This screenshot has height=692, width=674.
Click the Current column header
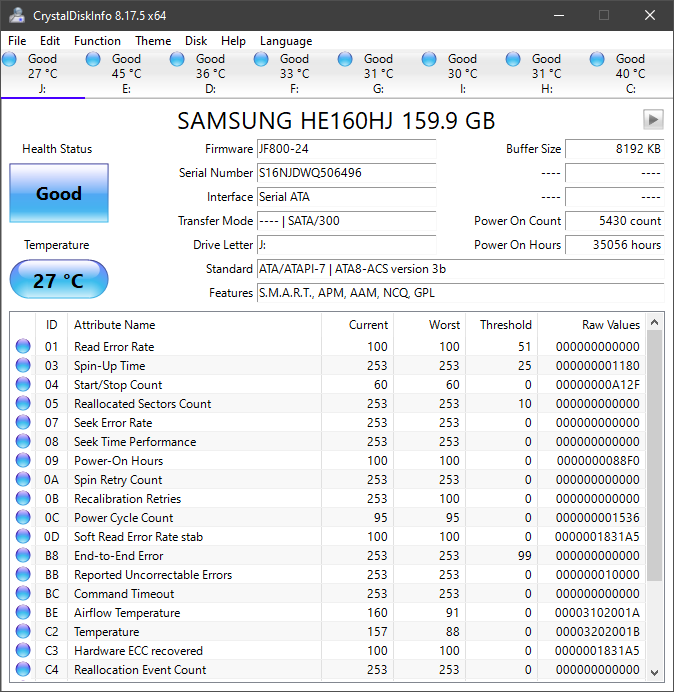tap(358, 325)
